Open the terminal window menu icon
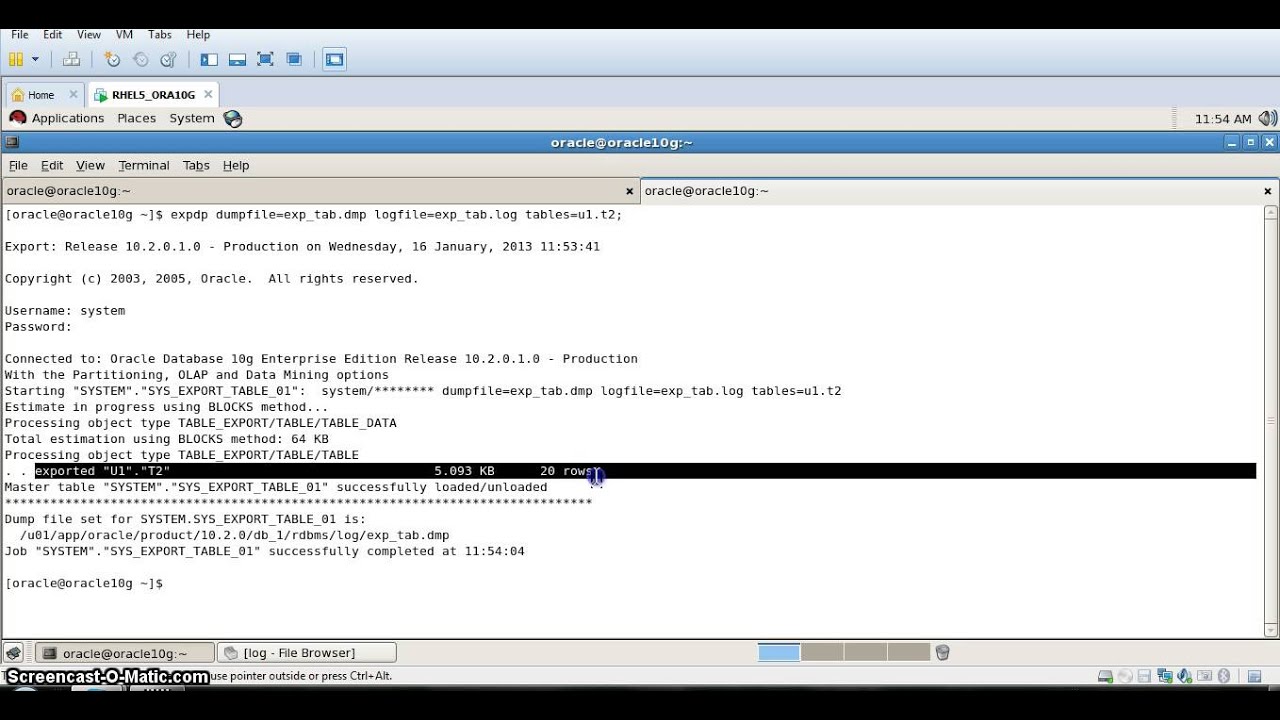 (x=12, y=142)
